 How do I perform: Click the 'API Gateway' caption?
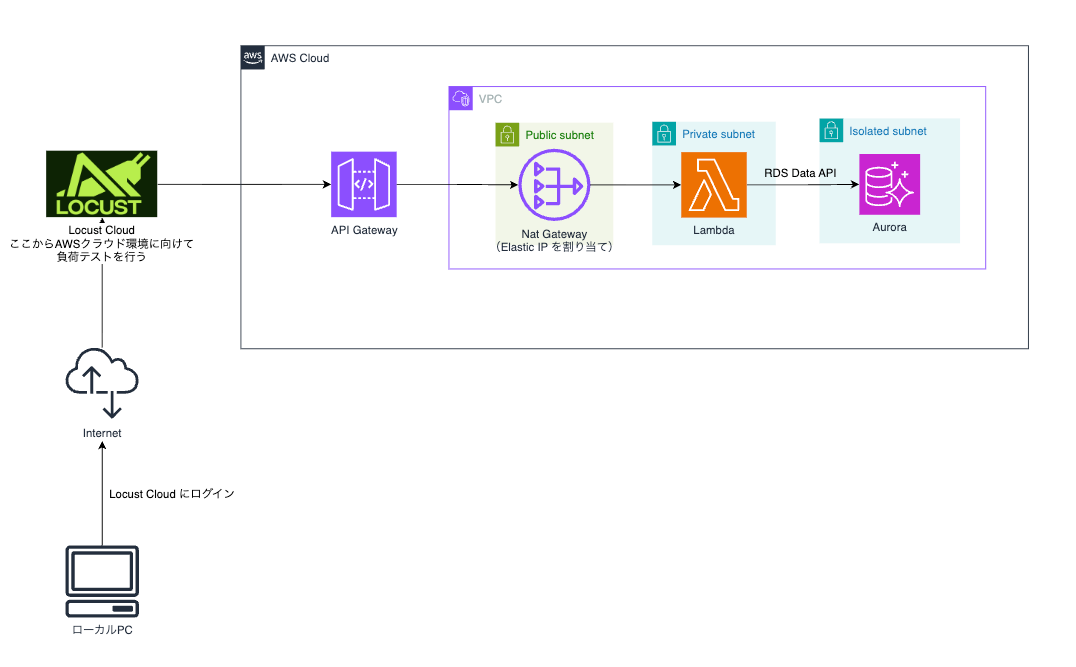[364, 231]
